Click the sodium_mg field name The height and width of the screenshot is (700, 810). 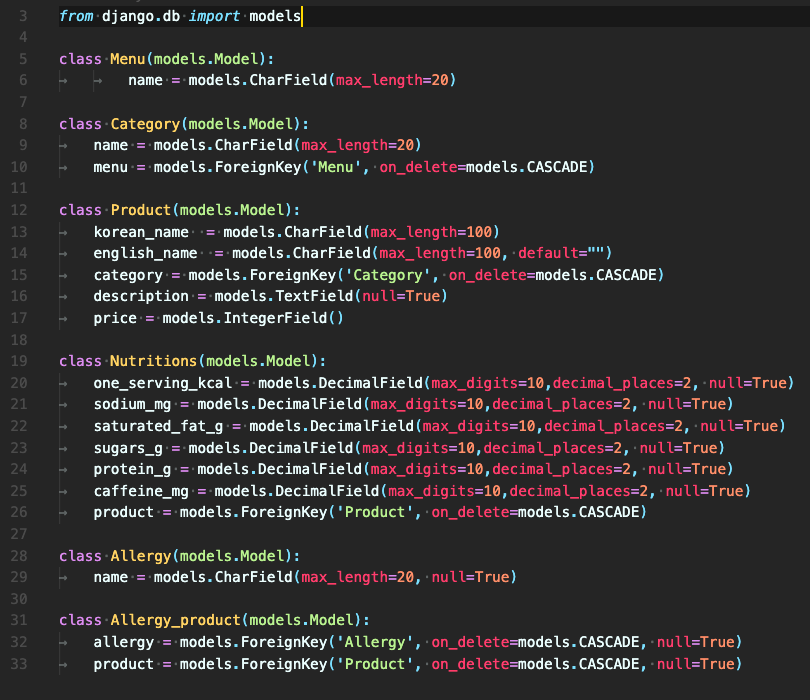[x=132, y=404]
